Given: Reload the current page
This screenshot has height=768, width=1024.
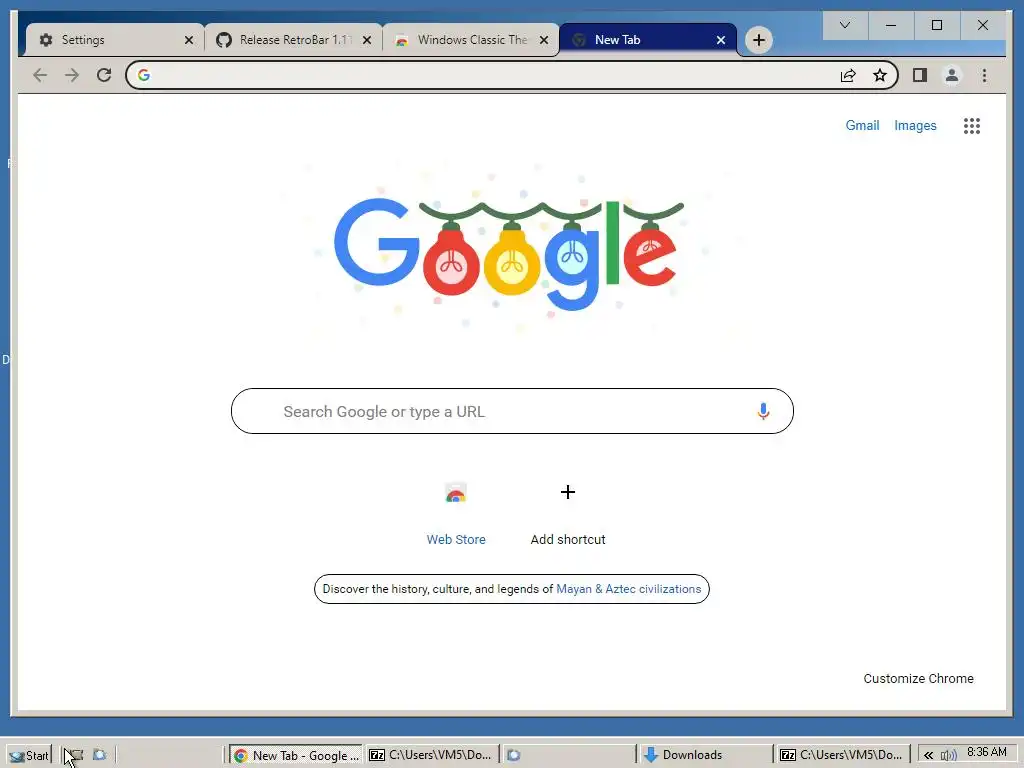Looking at the screenshot, I should point(104,76).
